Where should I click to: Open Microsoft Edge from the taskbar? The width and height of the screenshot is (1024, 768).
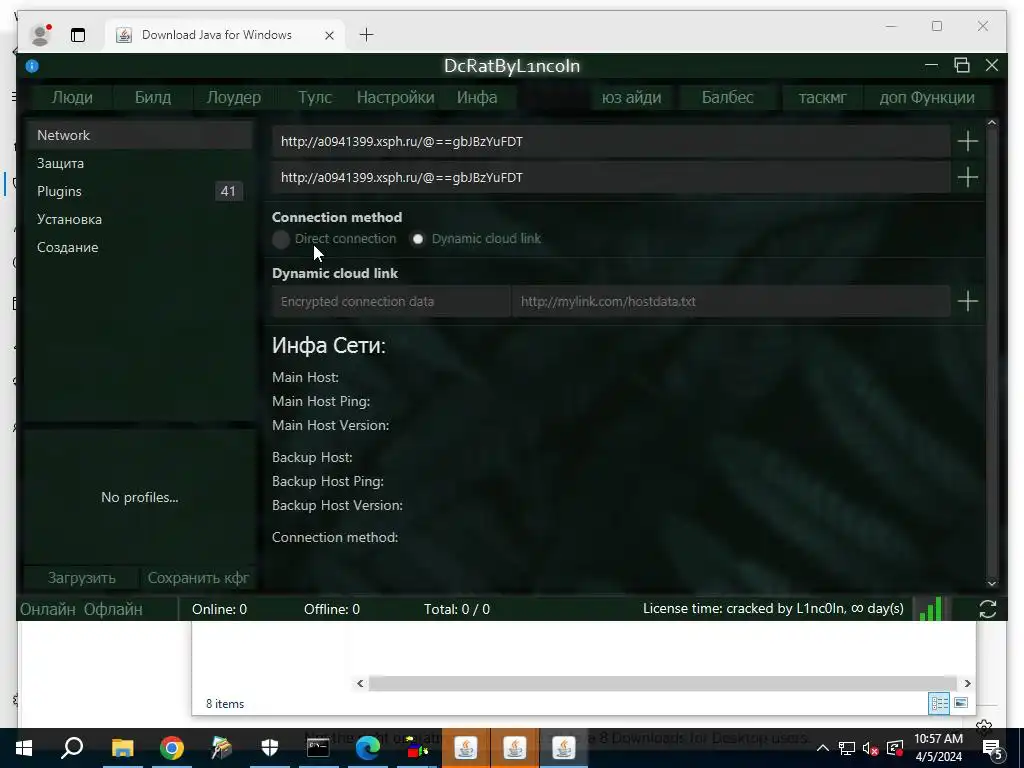368,748
